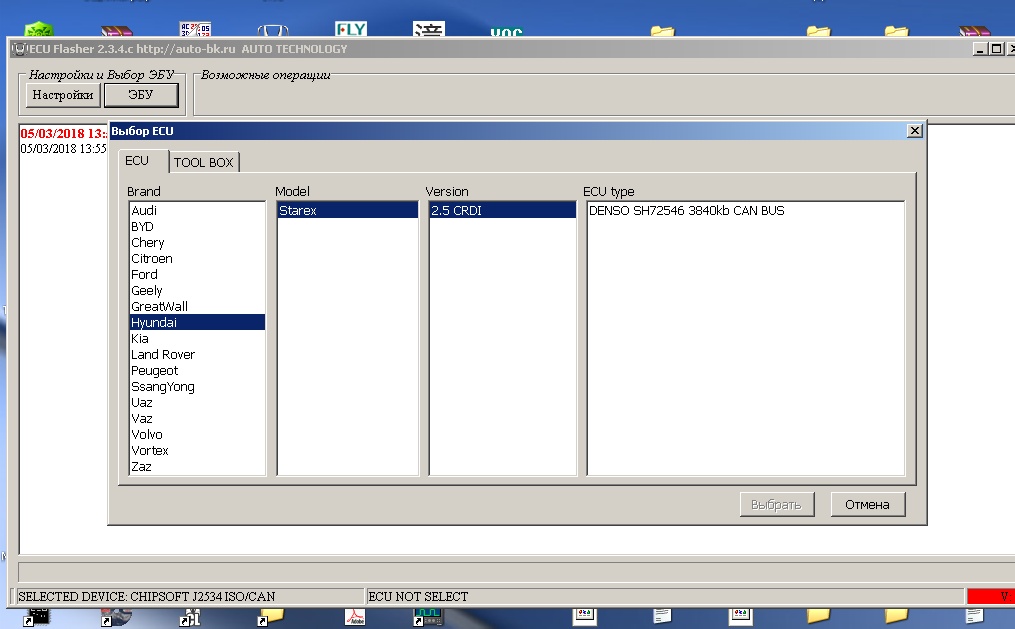Select Vortex in the Brand list

click(197, 450)
